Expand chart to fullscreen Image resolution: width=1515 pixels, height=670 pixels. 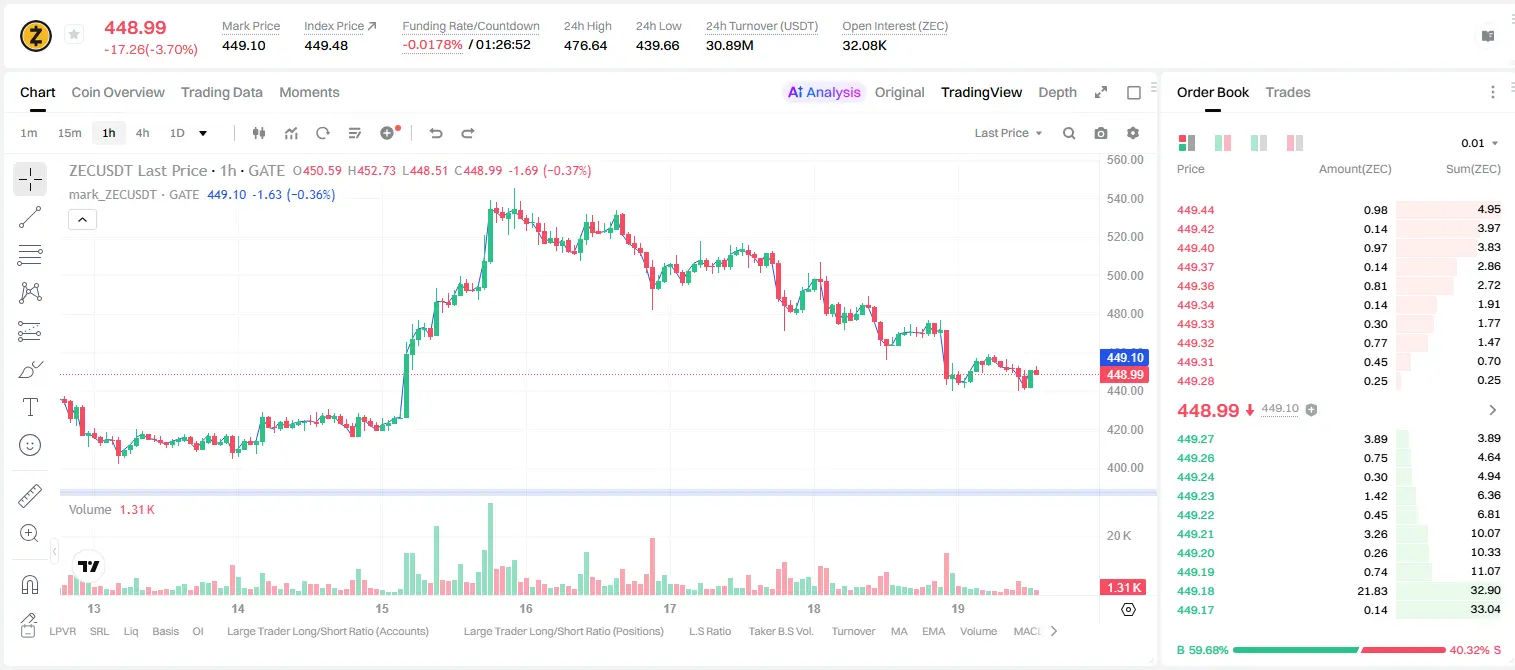point(1101,92)
